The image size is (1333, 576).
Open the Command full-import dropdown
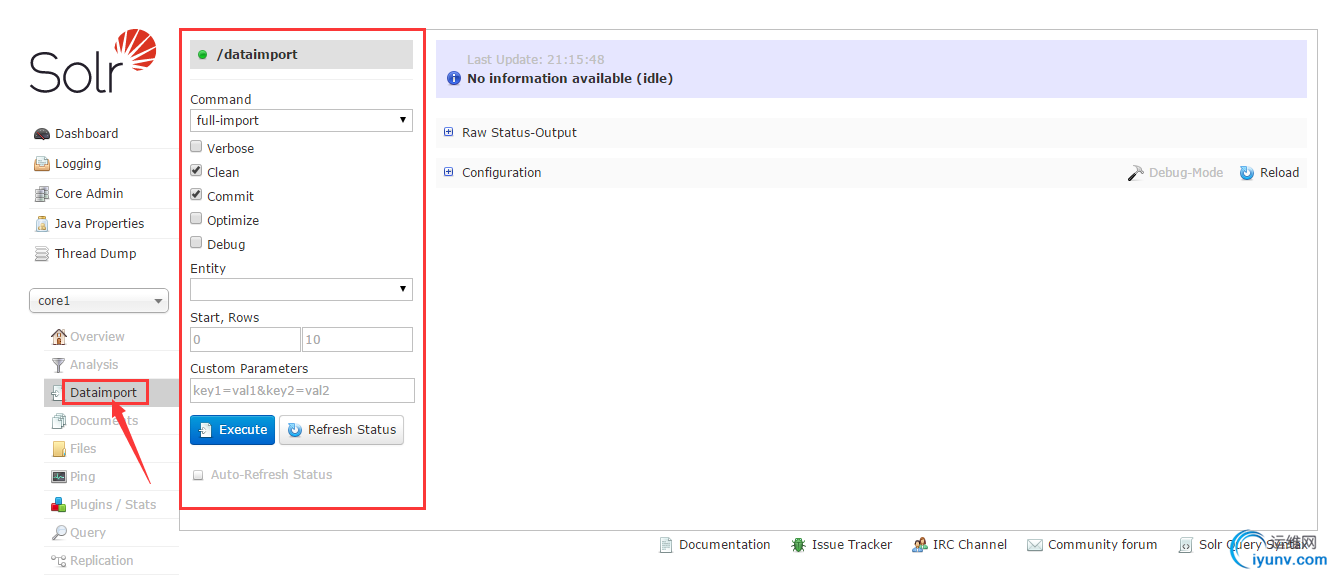[301, 121]
